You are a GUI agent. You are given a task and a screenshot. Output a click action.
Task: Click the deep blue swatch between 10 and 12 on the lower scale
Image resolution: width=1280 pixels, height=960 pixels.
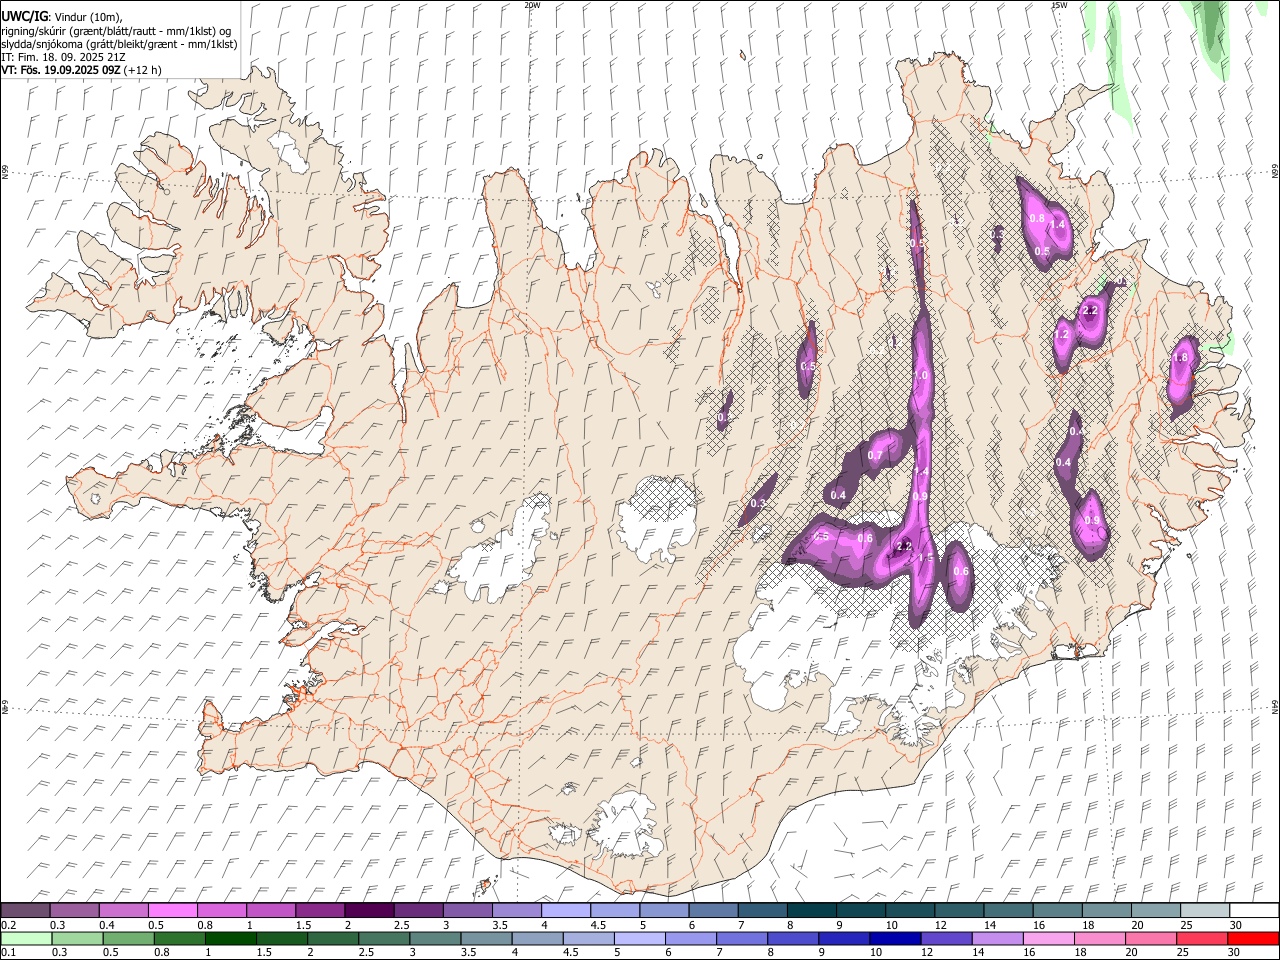coord(893,938)
